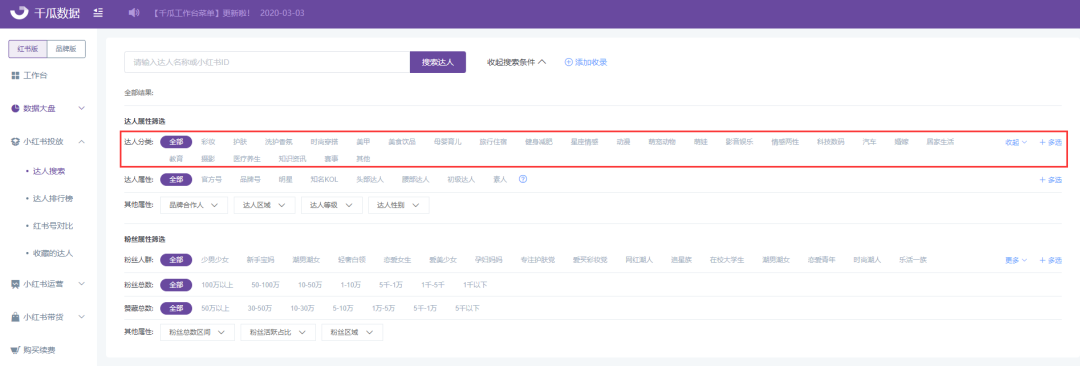Expand 更多 options for 粉丝人群
This screenshot has height=366, width=1080.
point(1016,260)
